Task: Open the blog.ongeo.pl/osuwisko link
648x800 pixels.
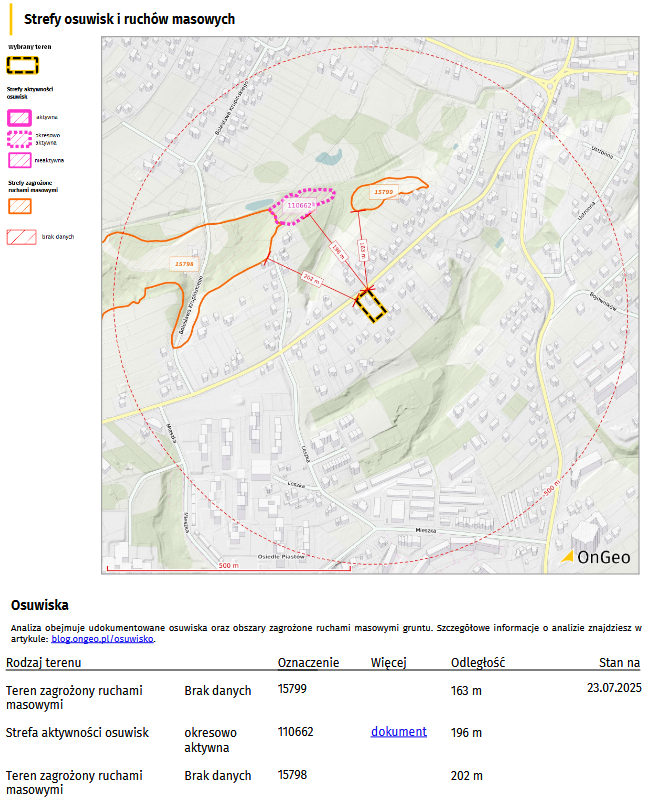Action: click(x=102, y=638)
